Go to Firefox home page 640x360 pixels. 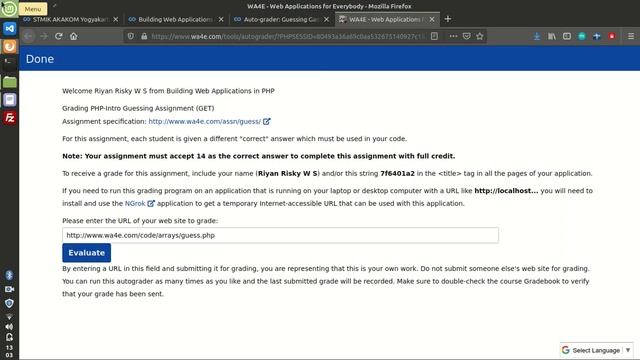73,36
